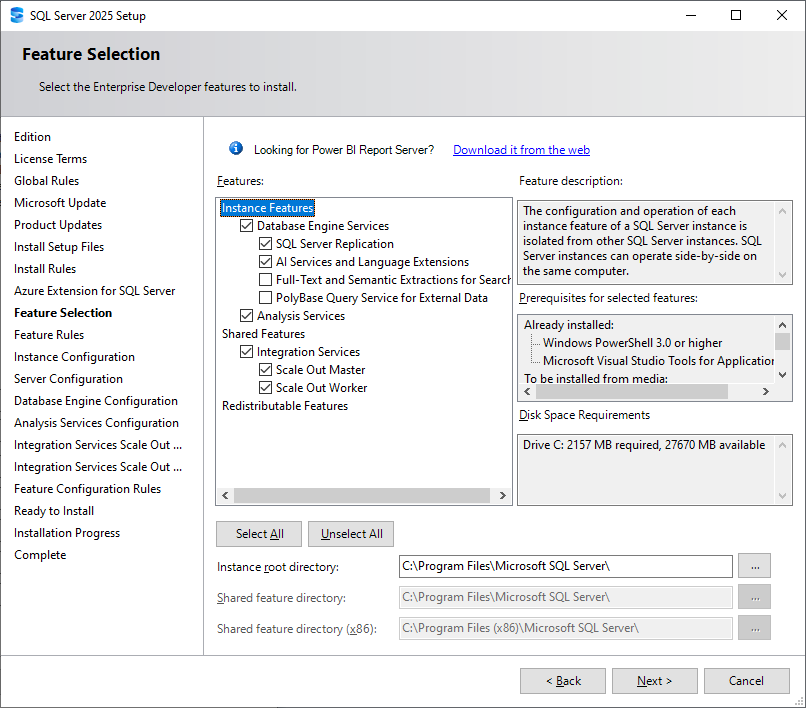Viewport: 806px width, 708px height.
Task: Enable Full-Text and Semantic Extractions checkbox
Action: tap(265, 280)
